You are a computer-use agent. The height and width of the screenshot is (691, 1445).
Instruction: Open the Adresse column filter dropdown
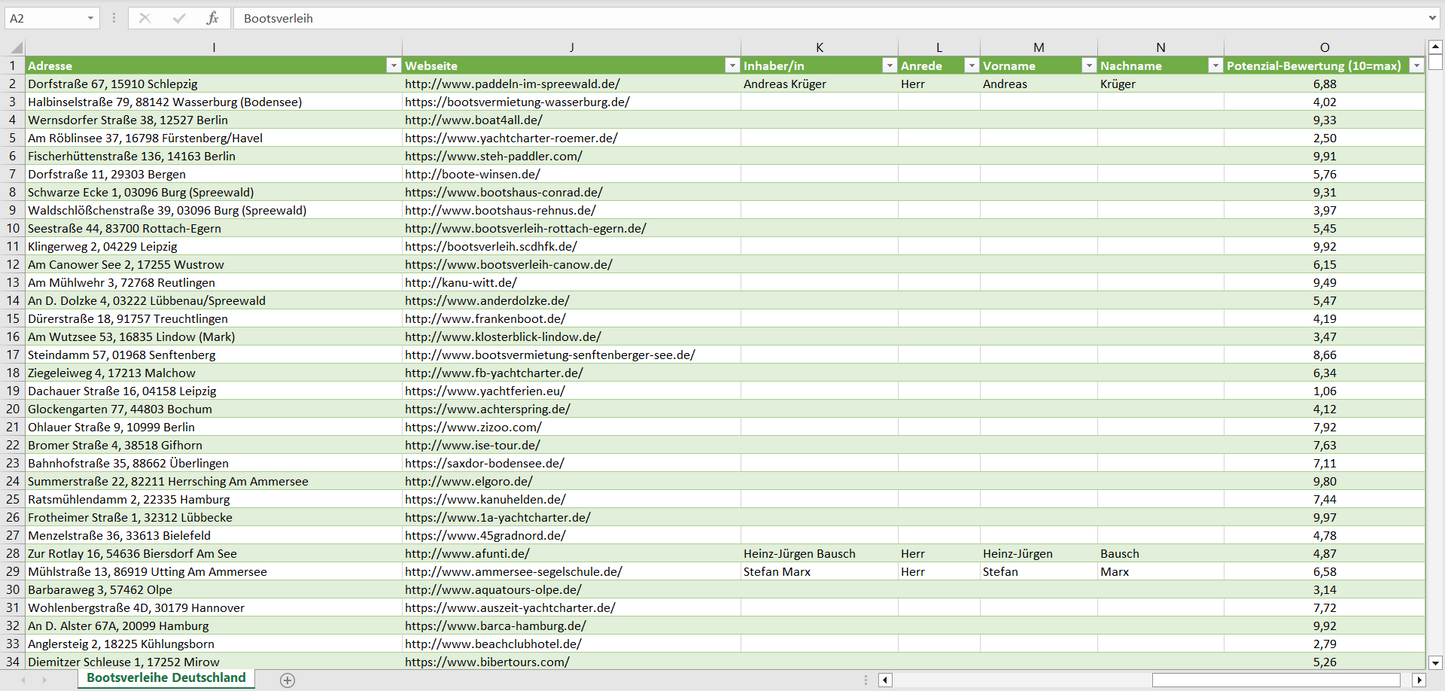pyautogui.click(x=392, y=66)
